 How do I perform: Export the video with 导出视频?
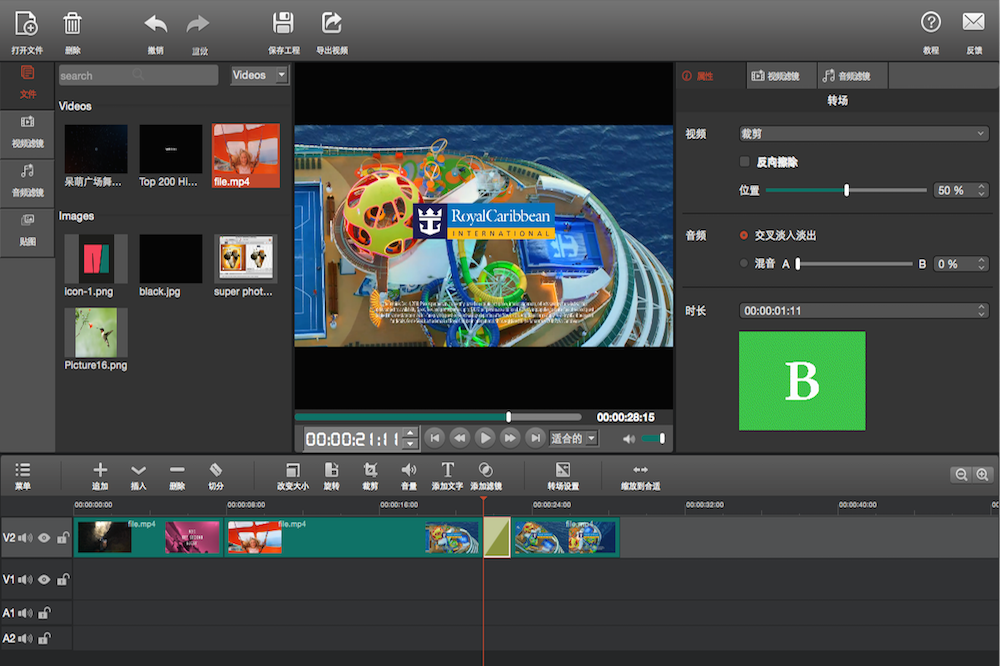click(x=332, y=24)
